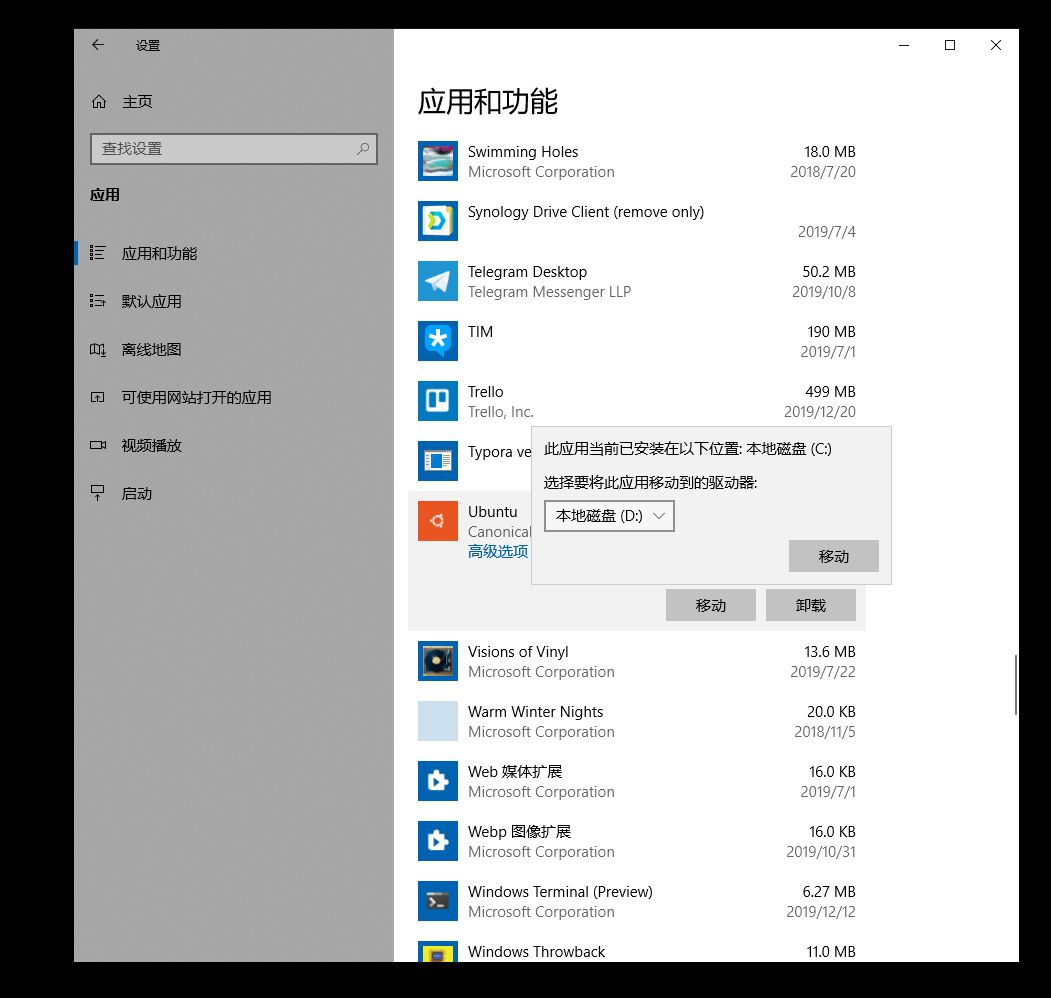Click the Telegram Desktop icon
The width and height of the screenshot is (1051, 998).
(438, 281)
